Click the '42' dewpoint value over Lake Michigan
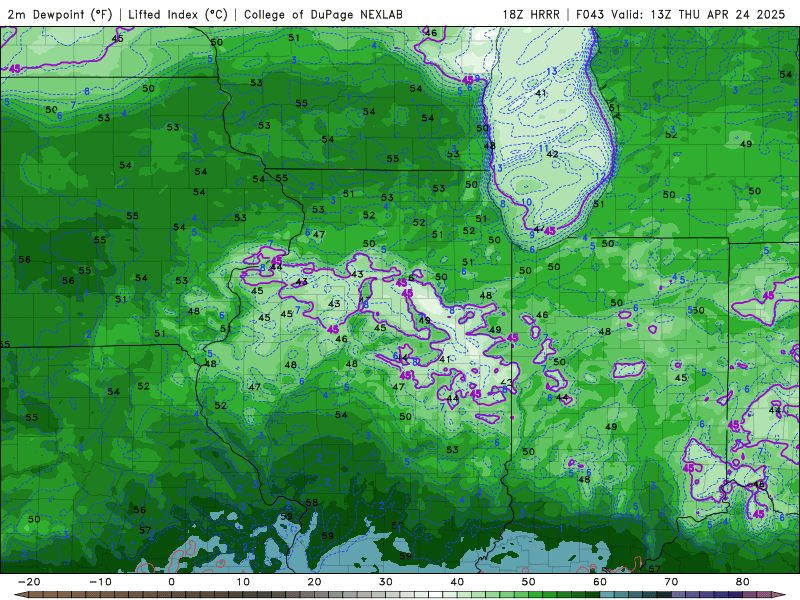800x600 pixels. 552,154
